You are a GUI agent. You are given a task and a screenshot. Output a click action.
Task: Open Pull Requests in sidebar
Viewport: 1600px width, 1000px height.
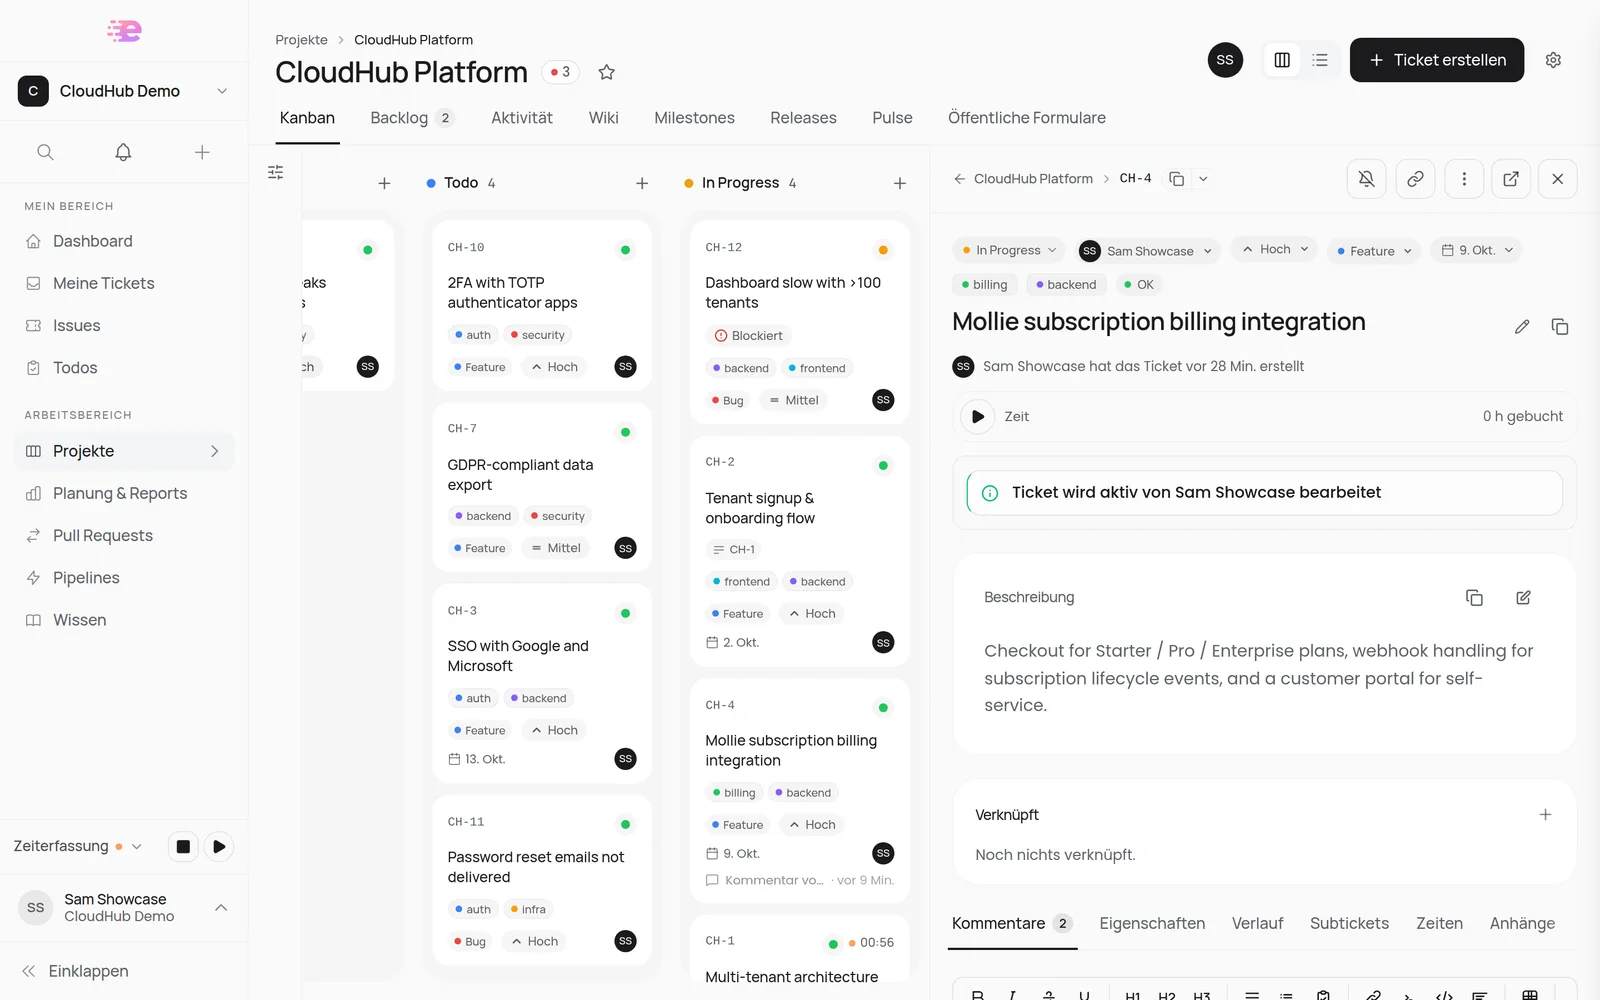[x=124, y=535]
